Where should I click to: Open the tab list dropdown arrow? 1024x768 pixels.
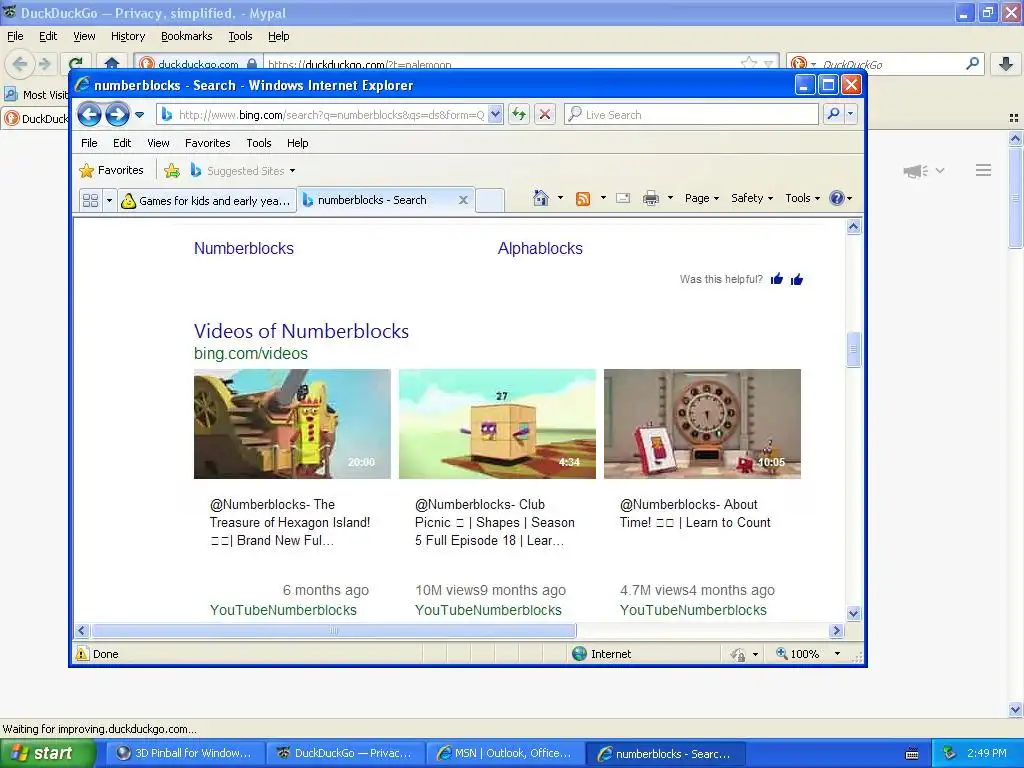pyautogui.click(x=109, y=200)
